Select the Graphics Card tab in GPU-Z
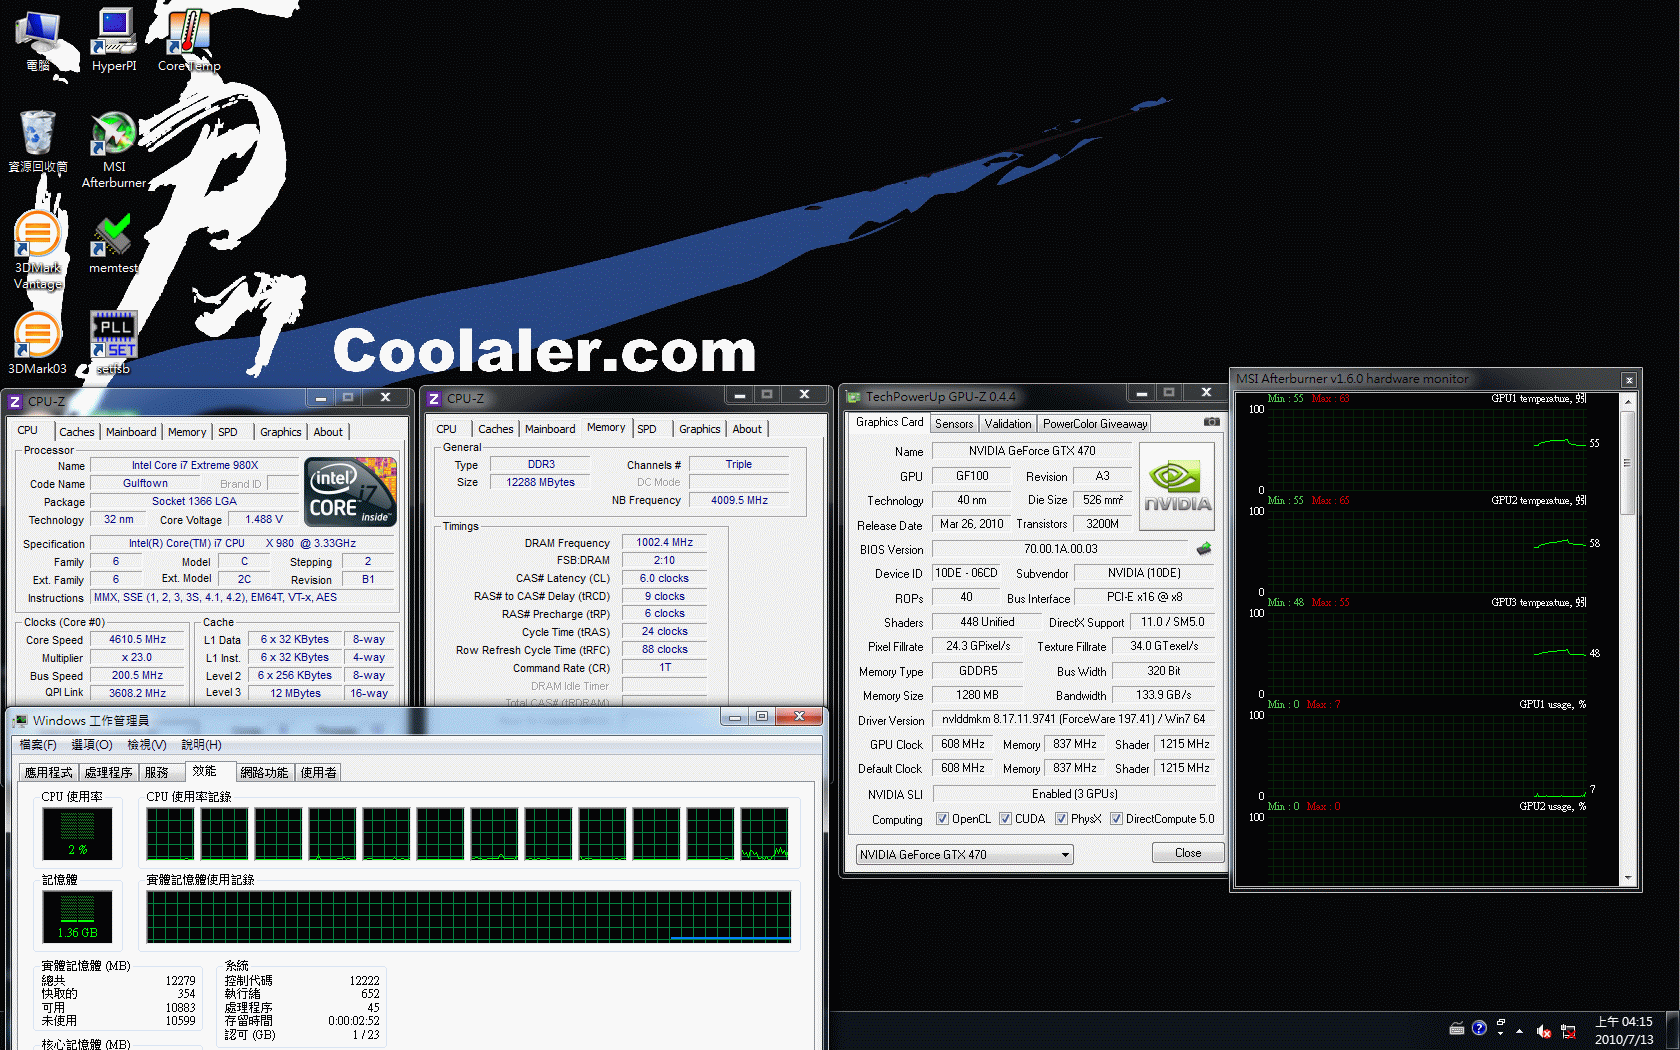This screenshot has width=1680, height=1050. pyautogui.click(x=889, y=422)
